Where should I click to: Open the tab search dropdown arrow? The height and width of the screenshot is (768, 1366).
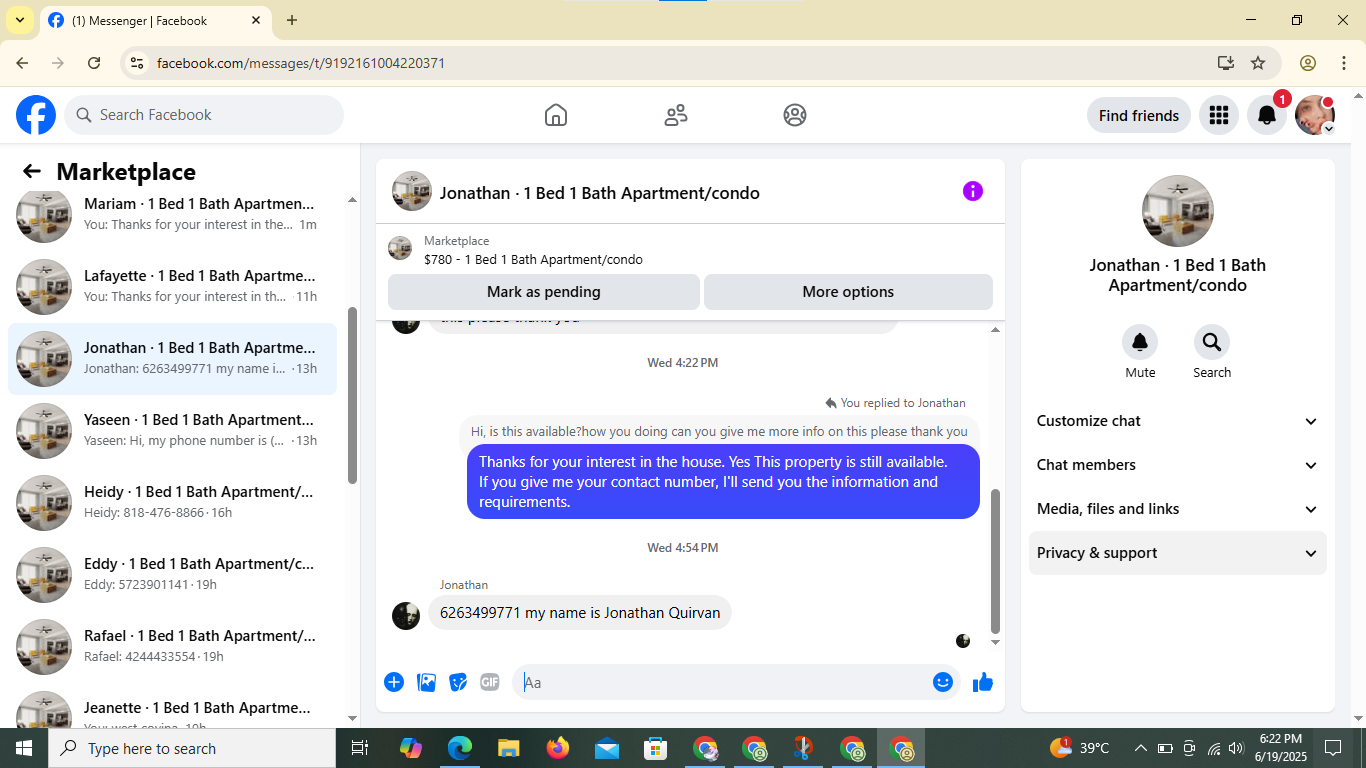pyautogui.click(x=20, y=20)
